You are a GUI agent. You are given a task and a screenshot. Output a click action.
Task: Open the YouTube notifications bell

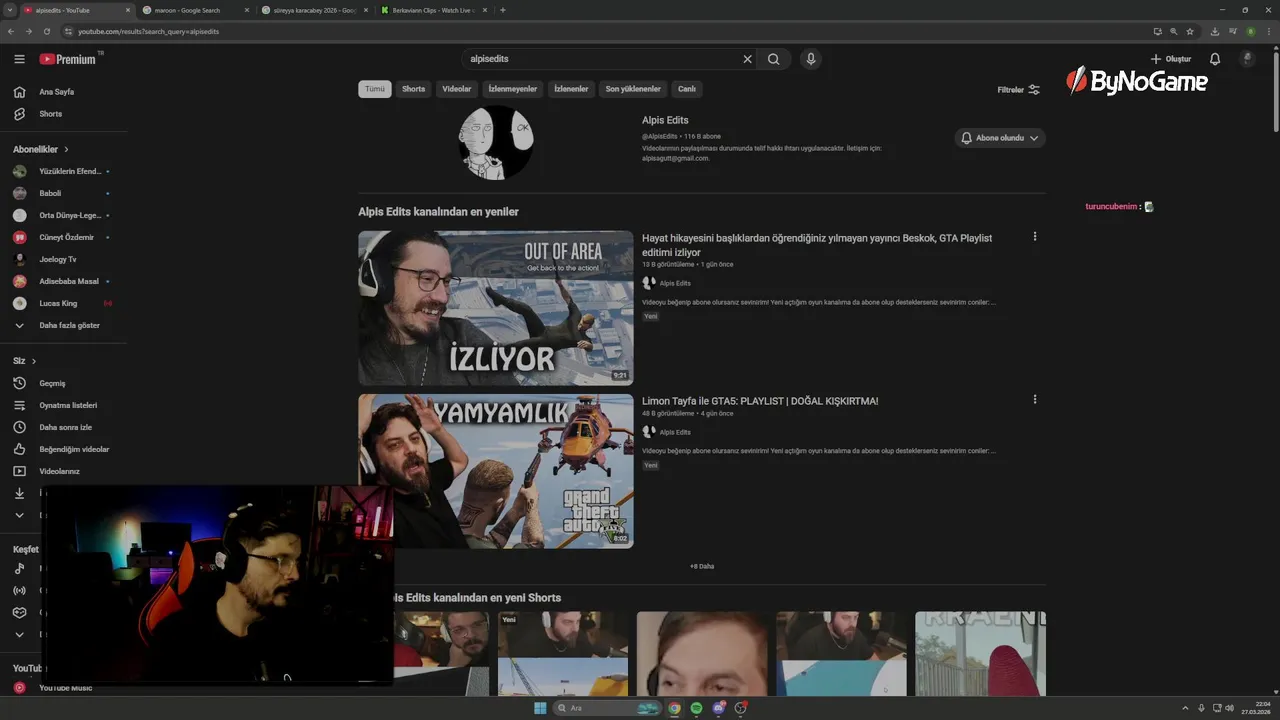tap(1215, 59)
